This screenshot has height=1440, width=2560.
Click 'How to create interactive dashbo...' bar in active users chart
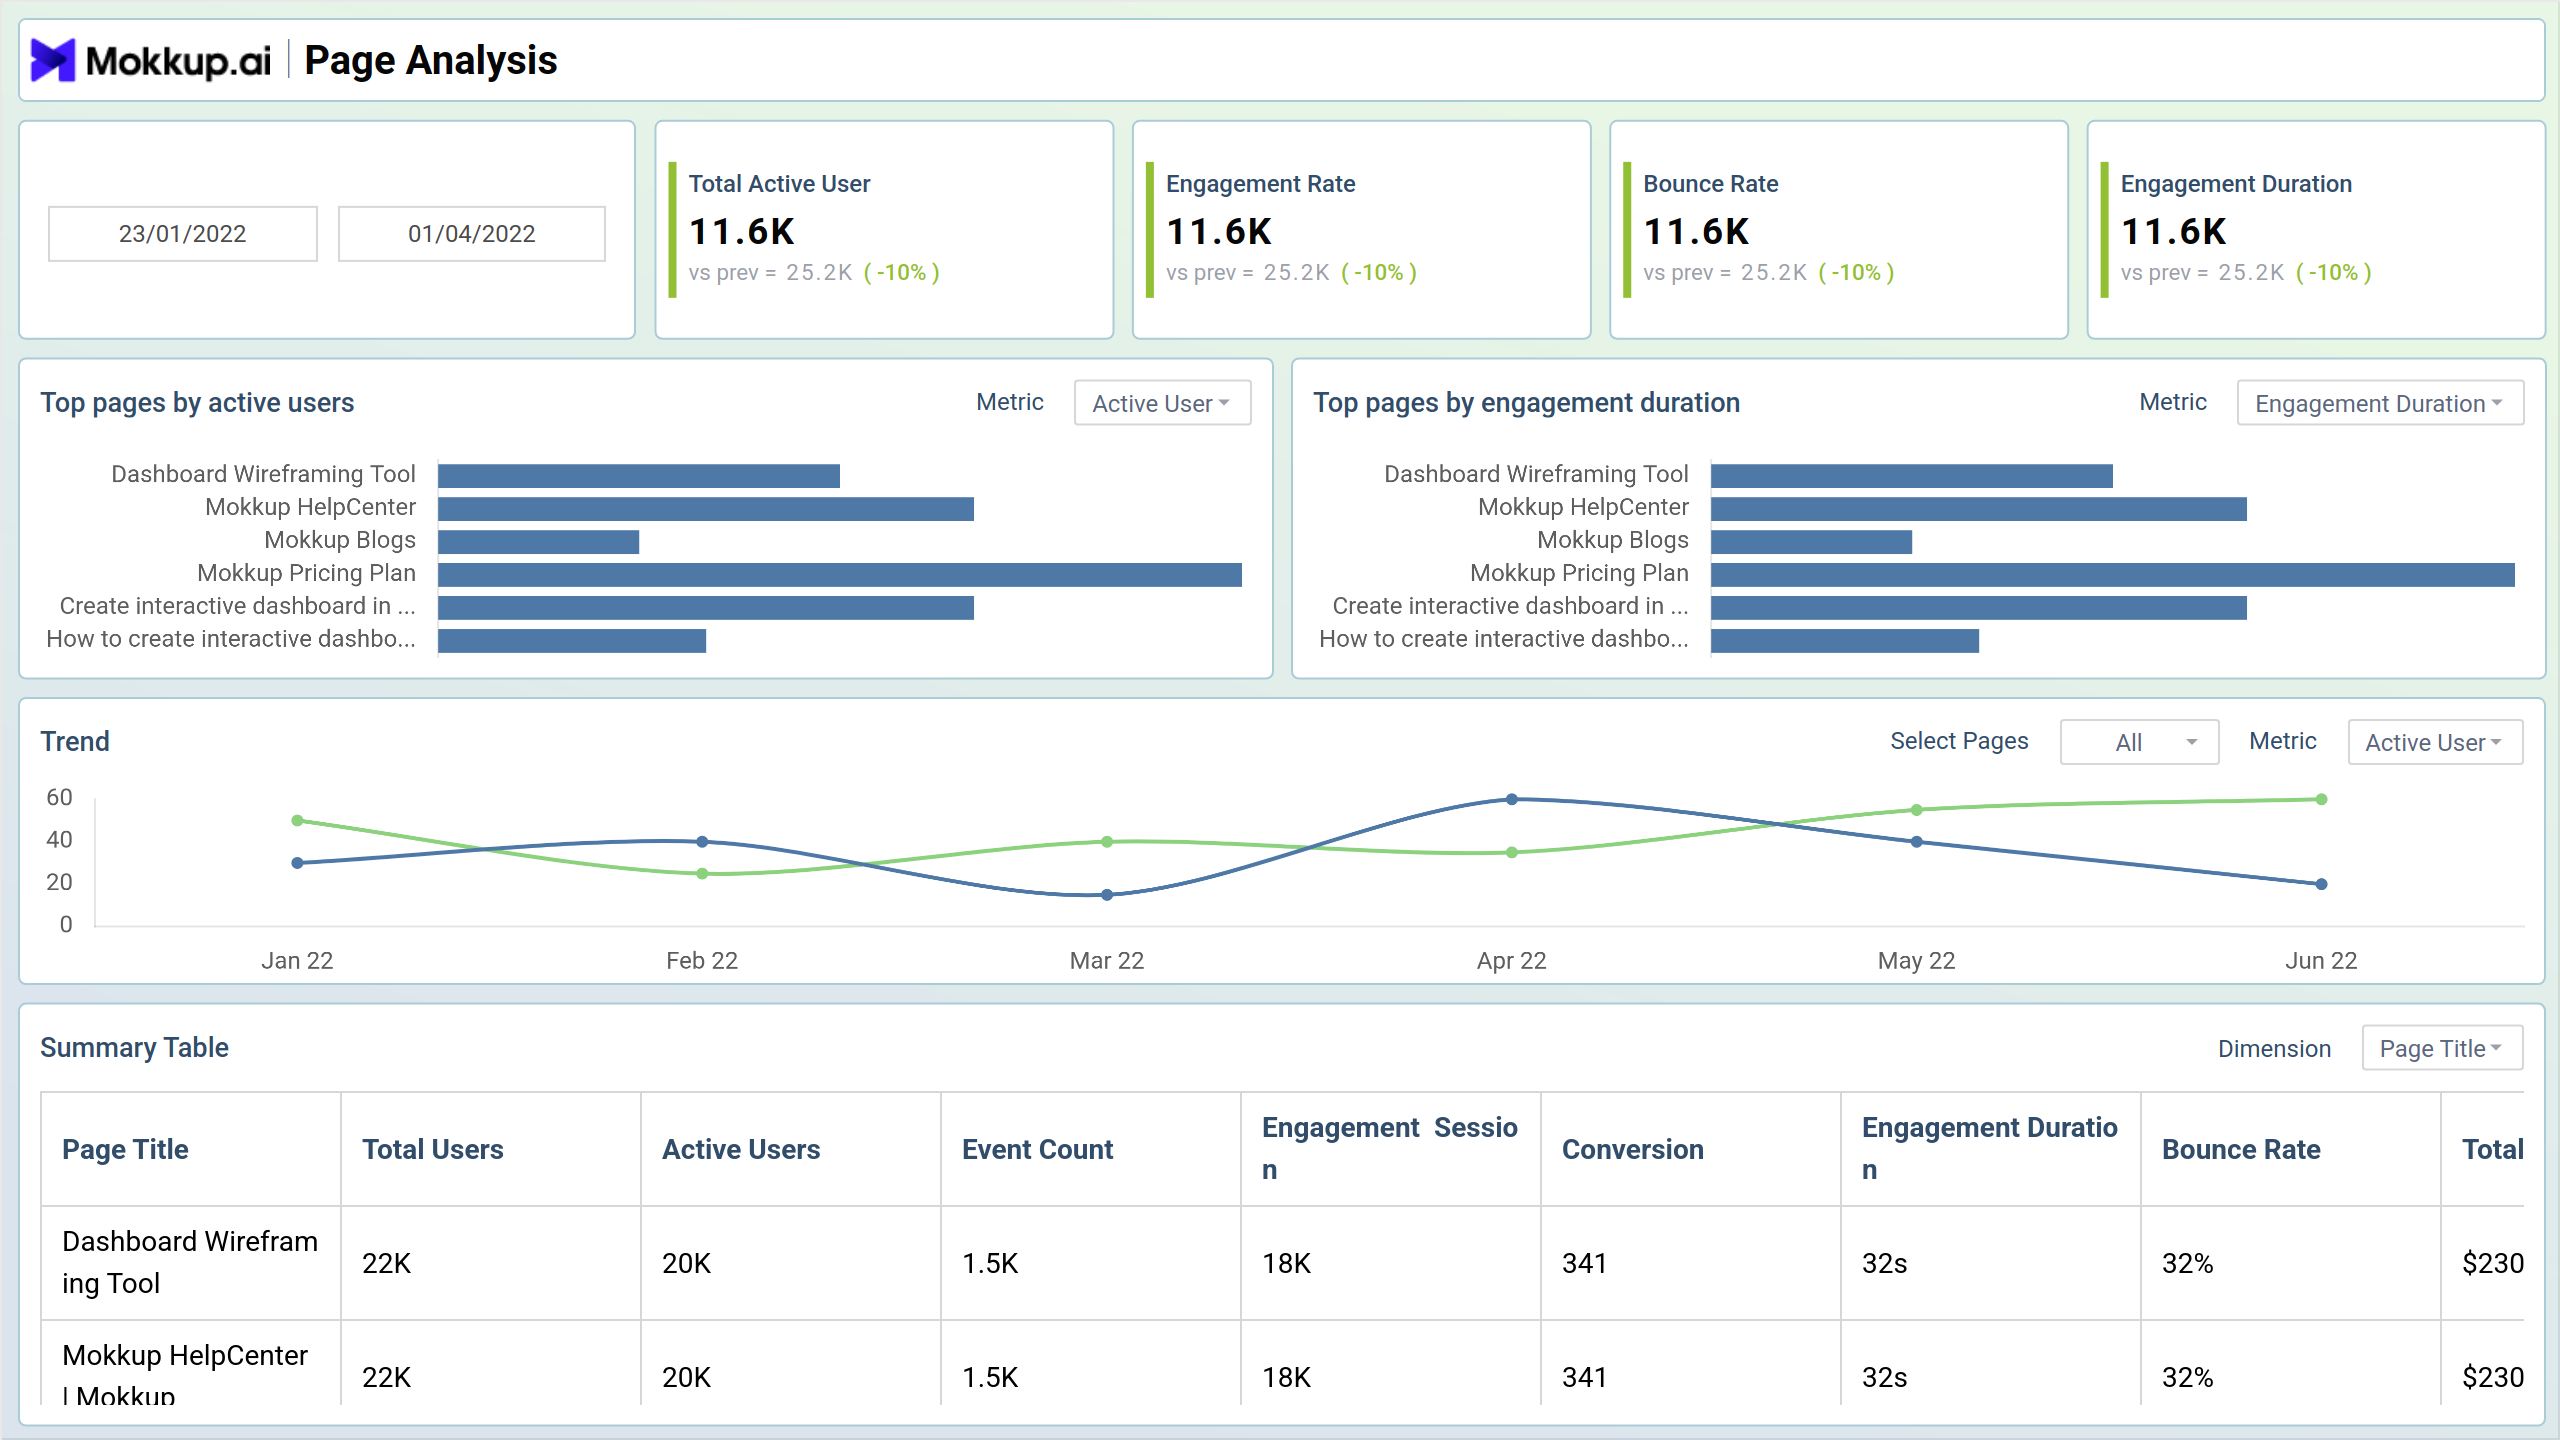572,641
